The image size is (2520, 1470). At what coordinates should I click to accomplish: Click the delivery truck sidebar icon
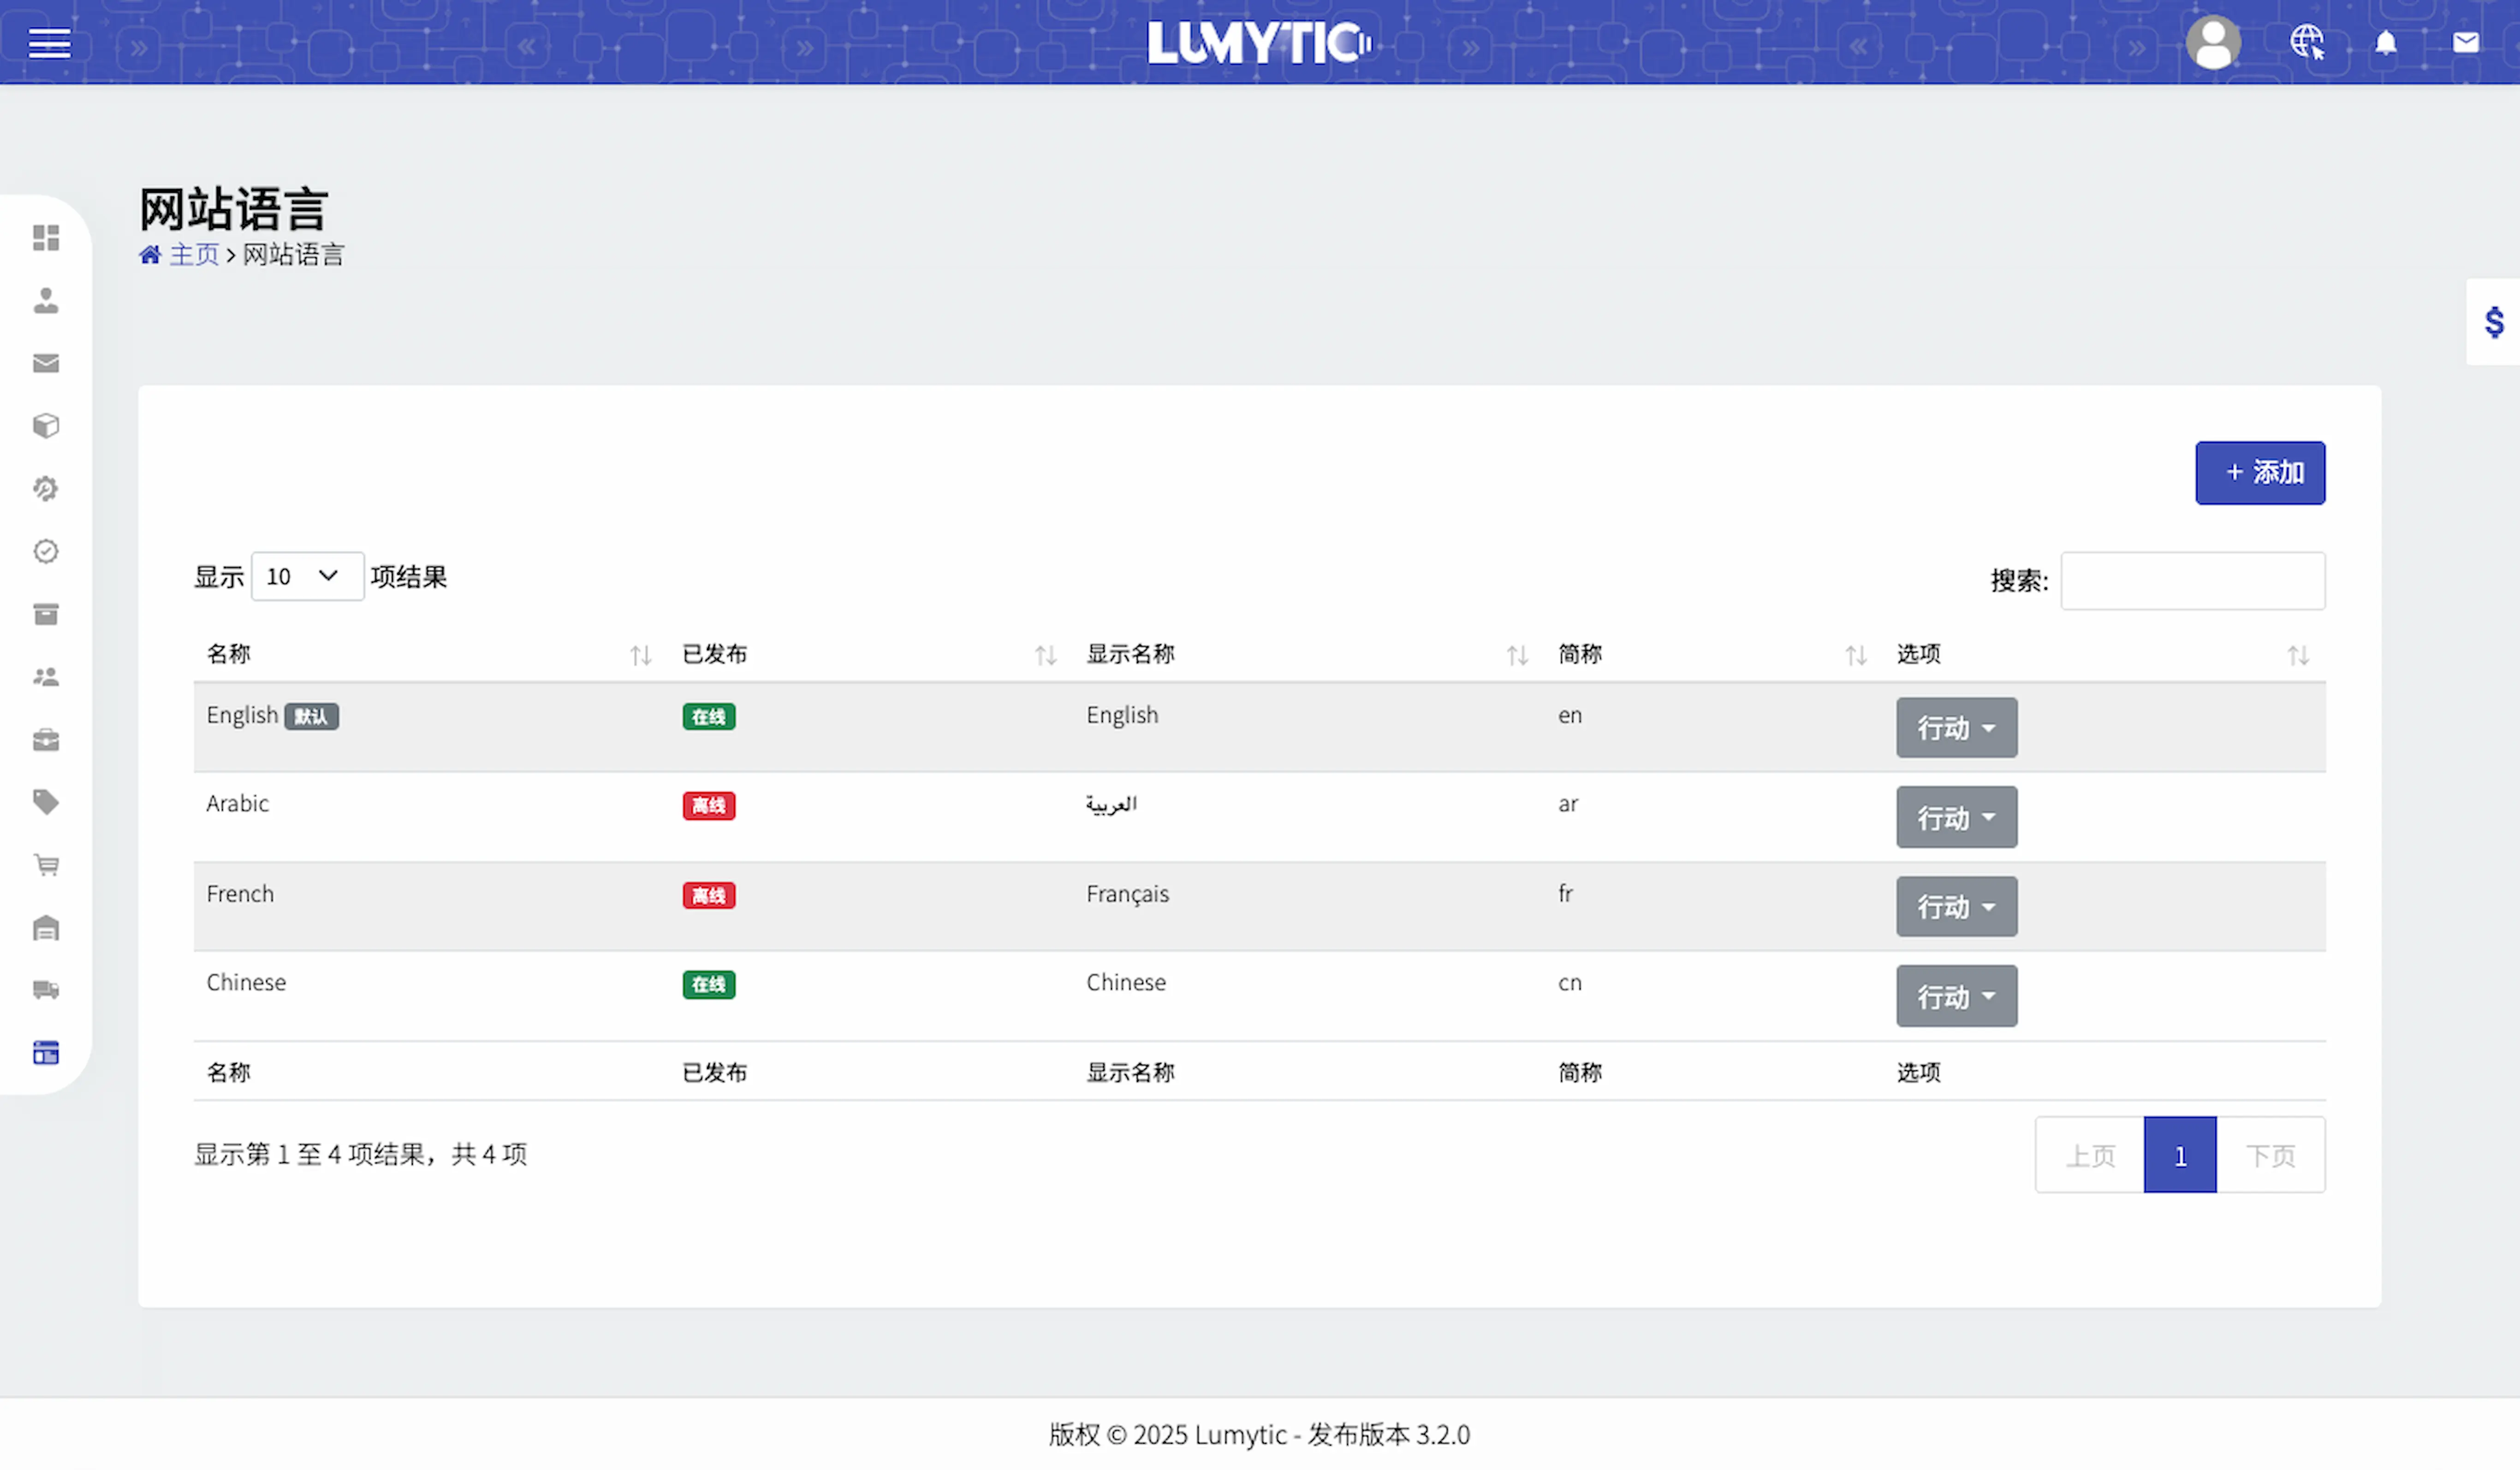(46, 990)
